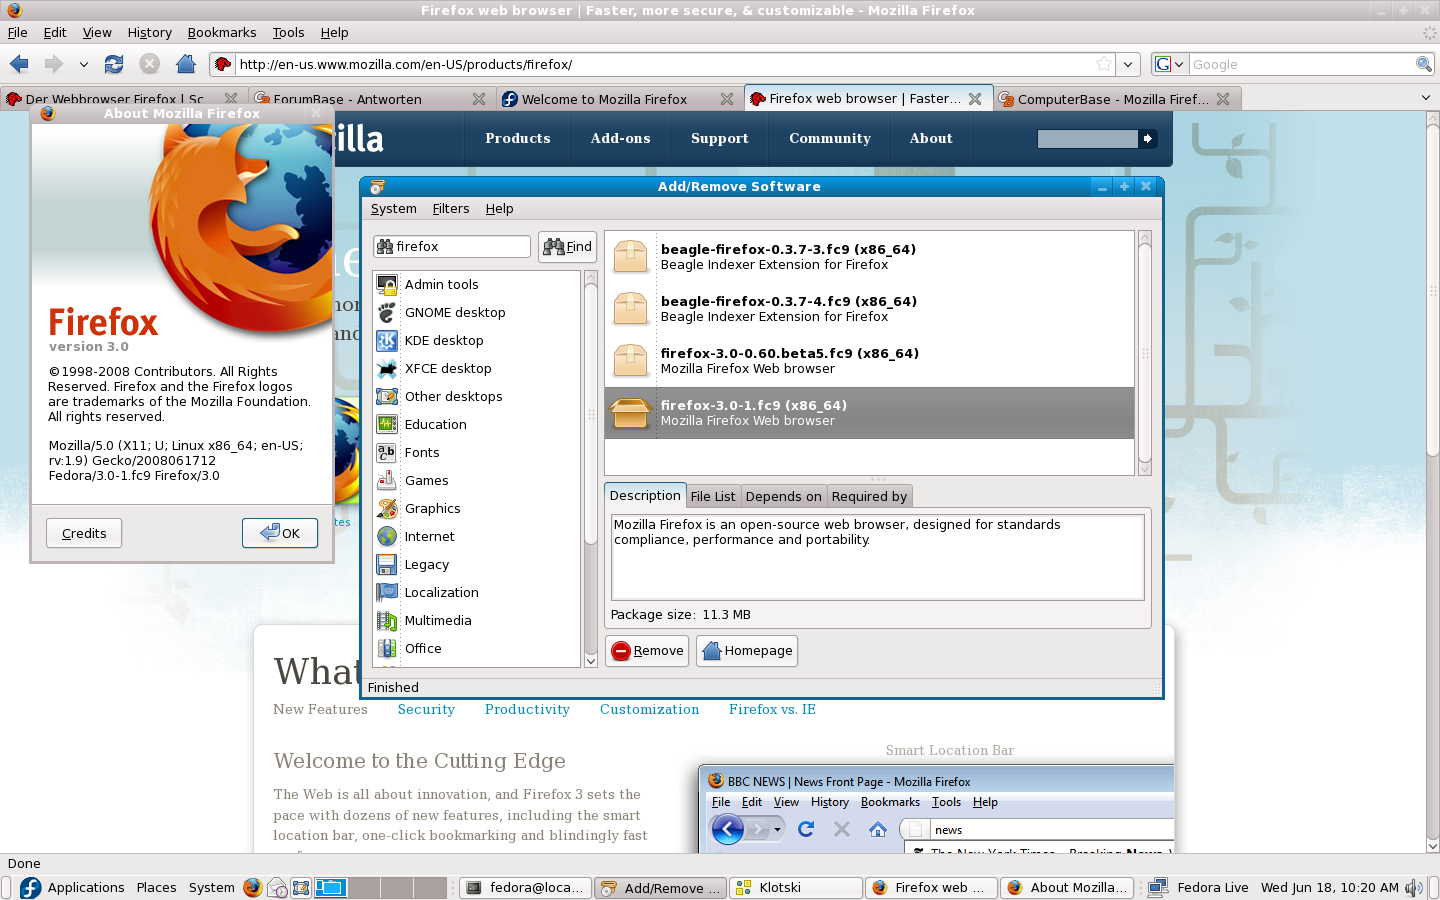The image size is (1440, 900).
Task: Switch to ForumBase - Antworten tab
Action: 369,99
